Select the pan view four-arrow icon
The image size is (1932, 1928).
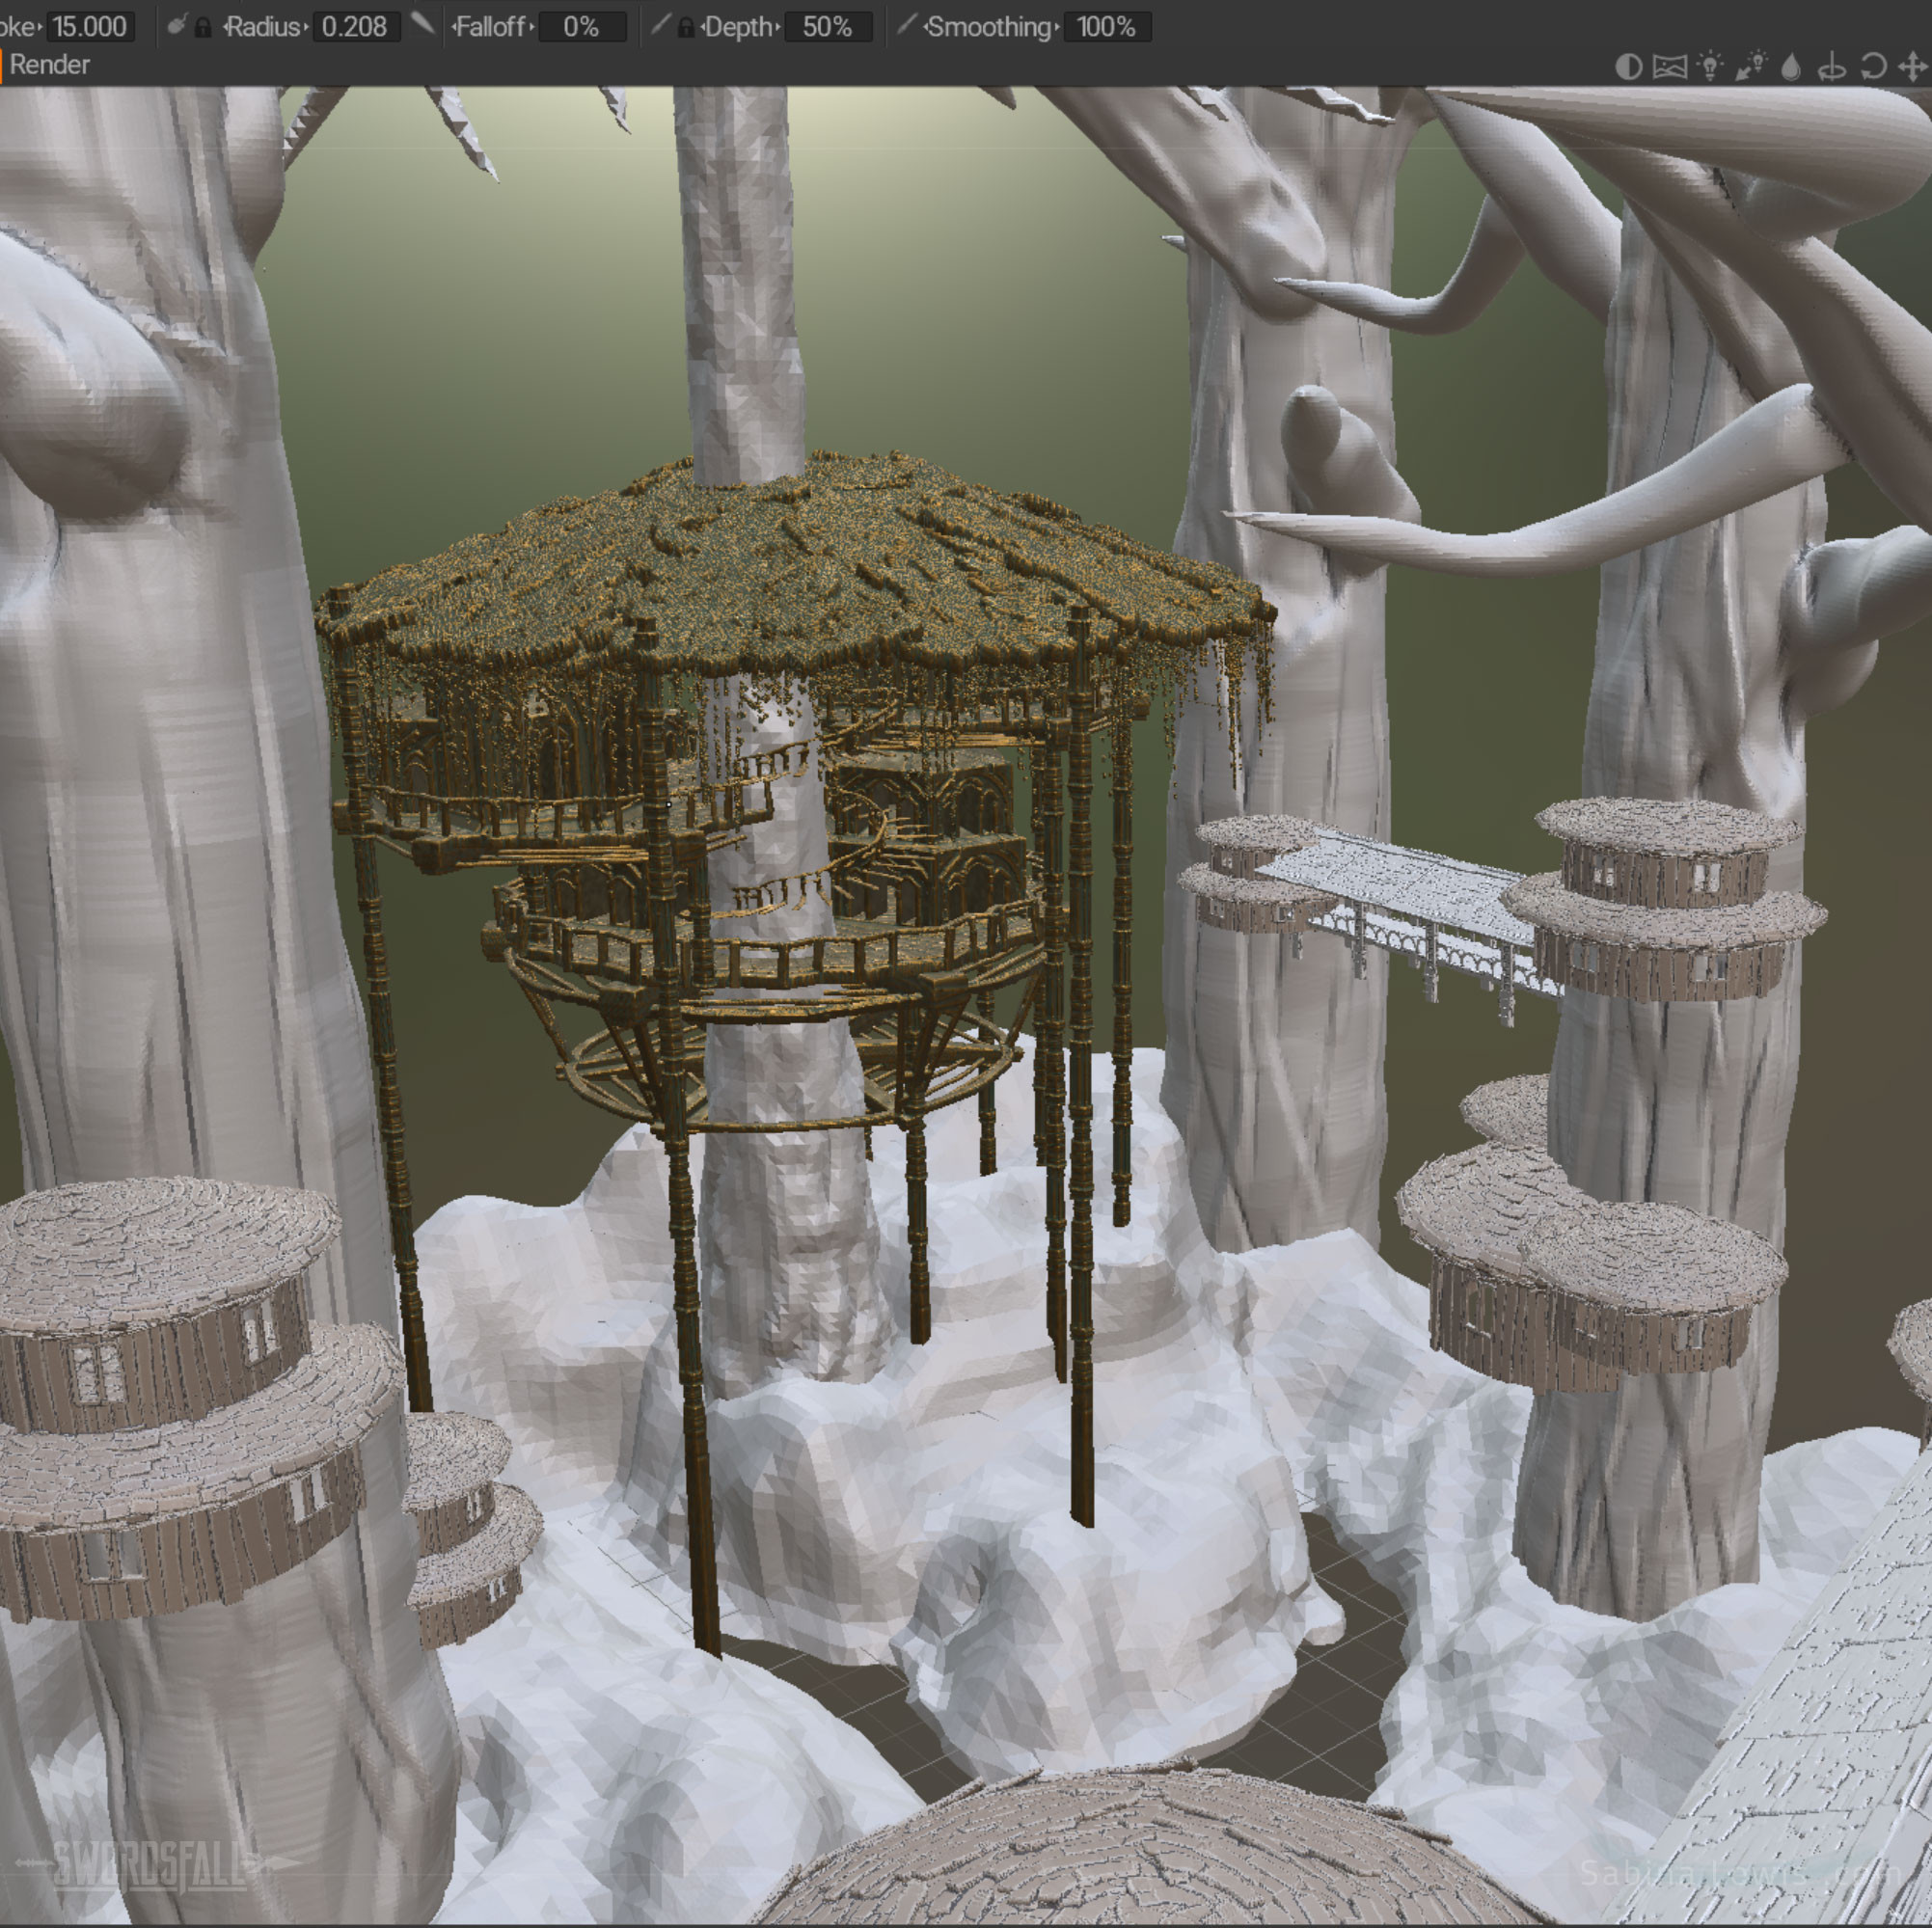coord(1913,66)
